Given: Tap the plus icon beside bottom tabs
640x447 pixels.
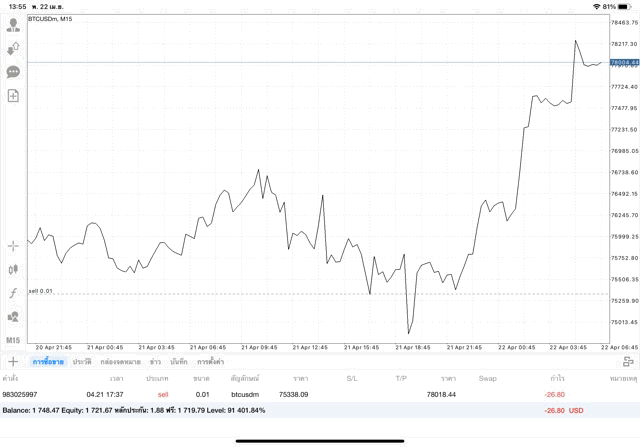Looking at the screenshot, I should pos(13,361).
